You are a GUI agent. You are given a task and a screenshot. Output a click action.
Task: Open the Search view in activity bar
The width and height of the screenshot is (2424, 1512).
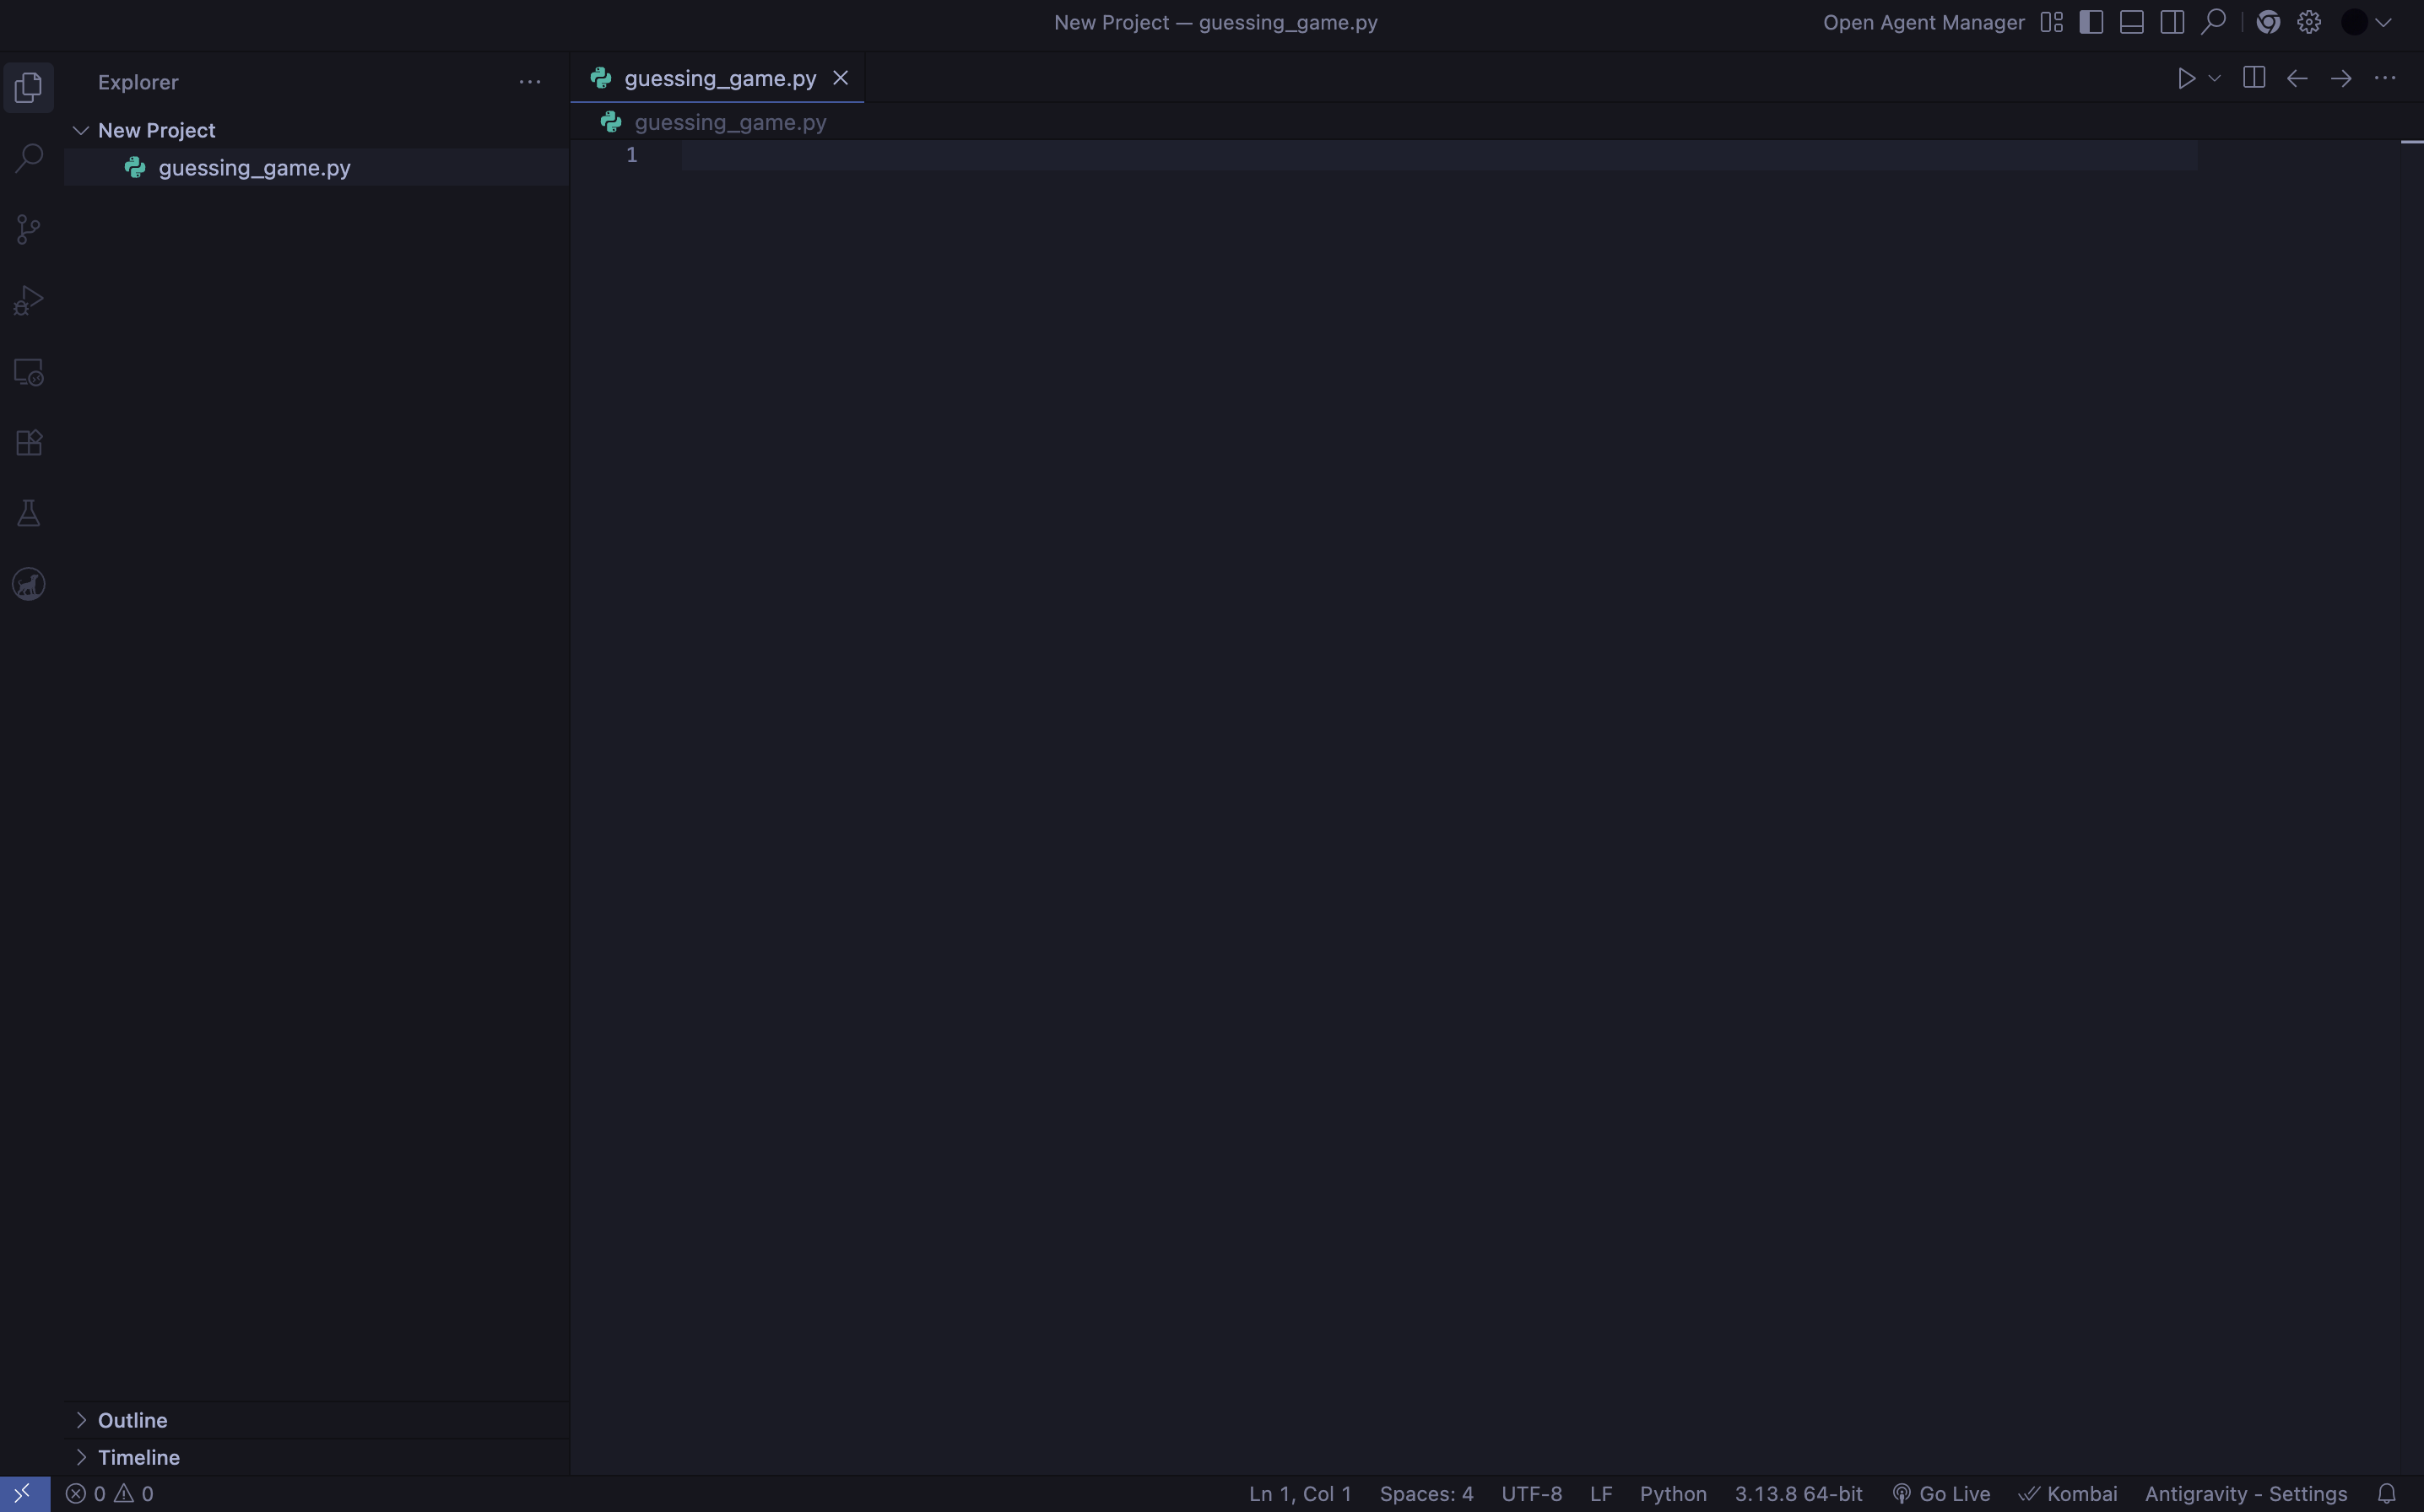point(29,158)
